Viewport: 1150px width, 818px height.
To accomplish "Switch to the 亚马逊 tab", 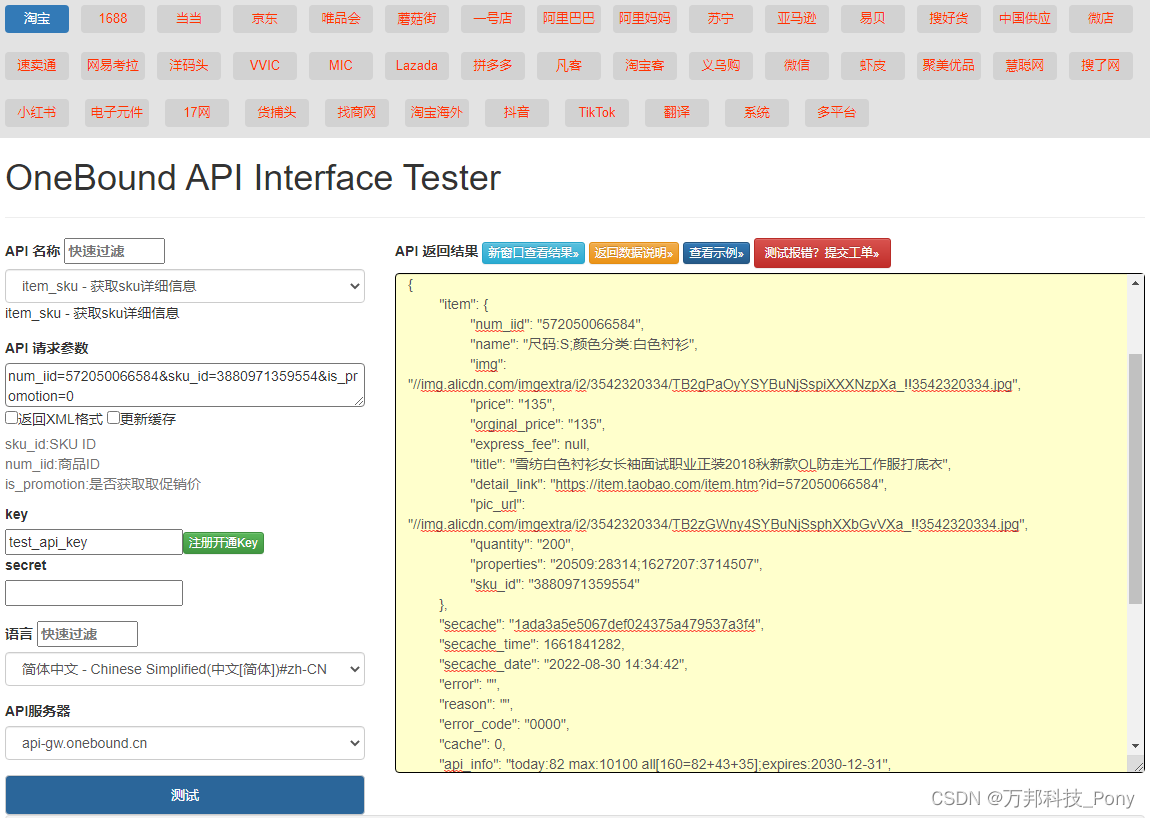I will (x=796, y=18).
